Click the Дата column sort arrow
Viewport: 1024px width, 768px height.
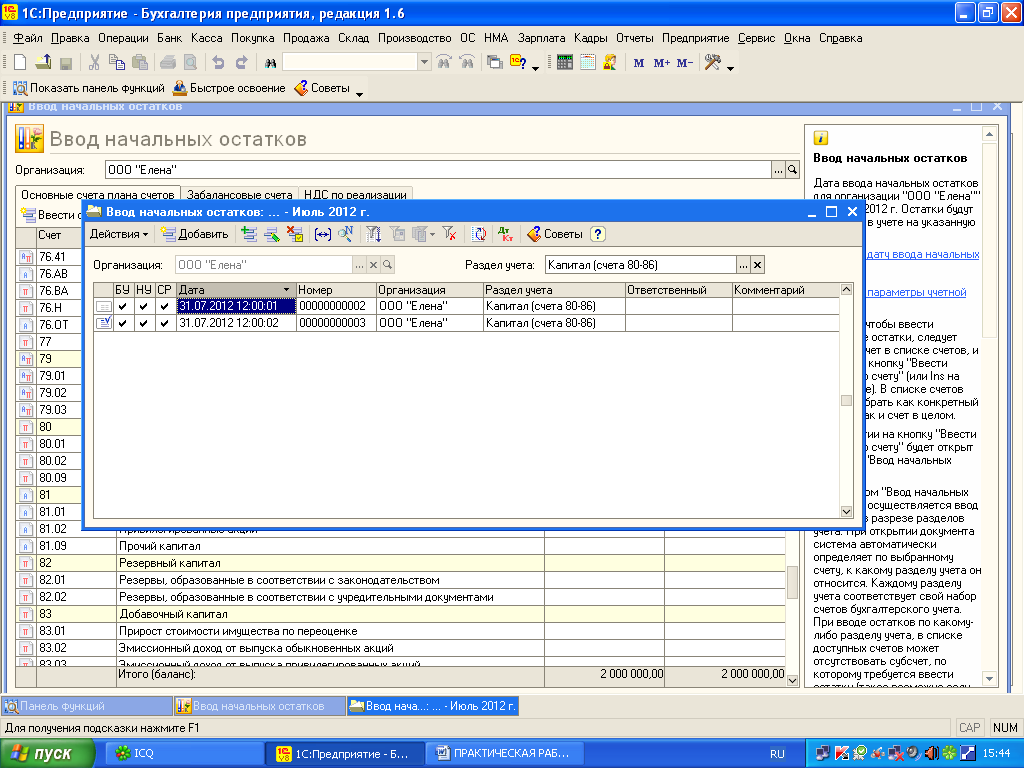coord(286,289)
